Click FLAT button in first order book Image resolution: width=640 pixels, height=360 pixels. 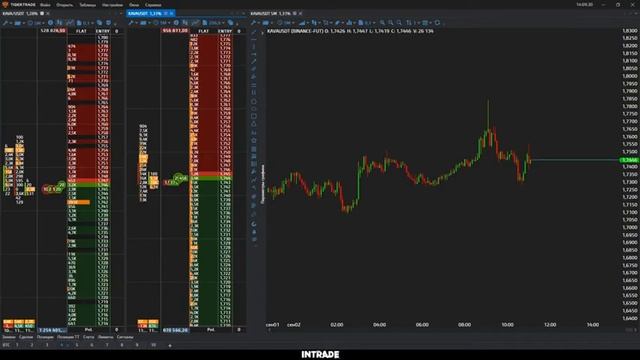pos(81,31)
